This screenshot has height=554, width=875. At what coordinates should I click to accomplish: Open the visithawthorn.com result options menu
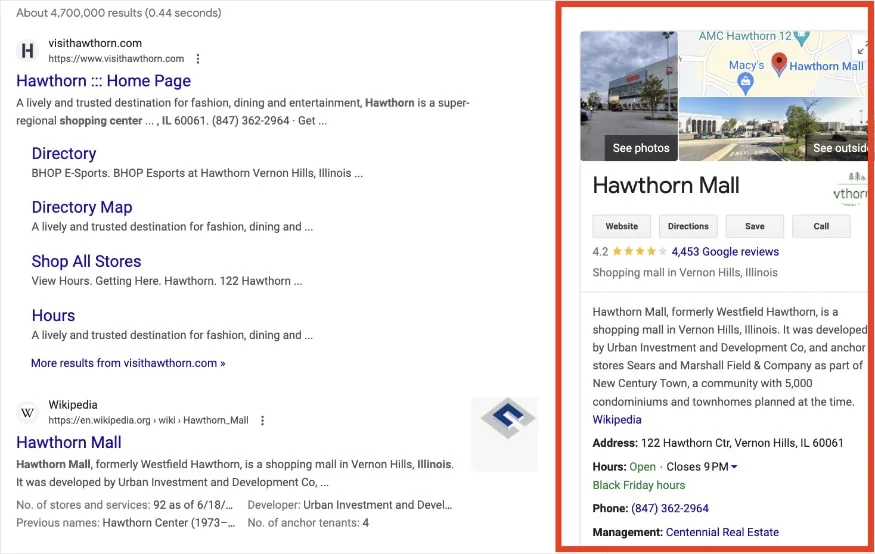(x=198, y=59)
